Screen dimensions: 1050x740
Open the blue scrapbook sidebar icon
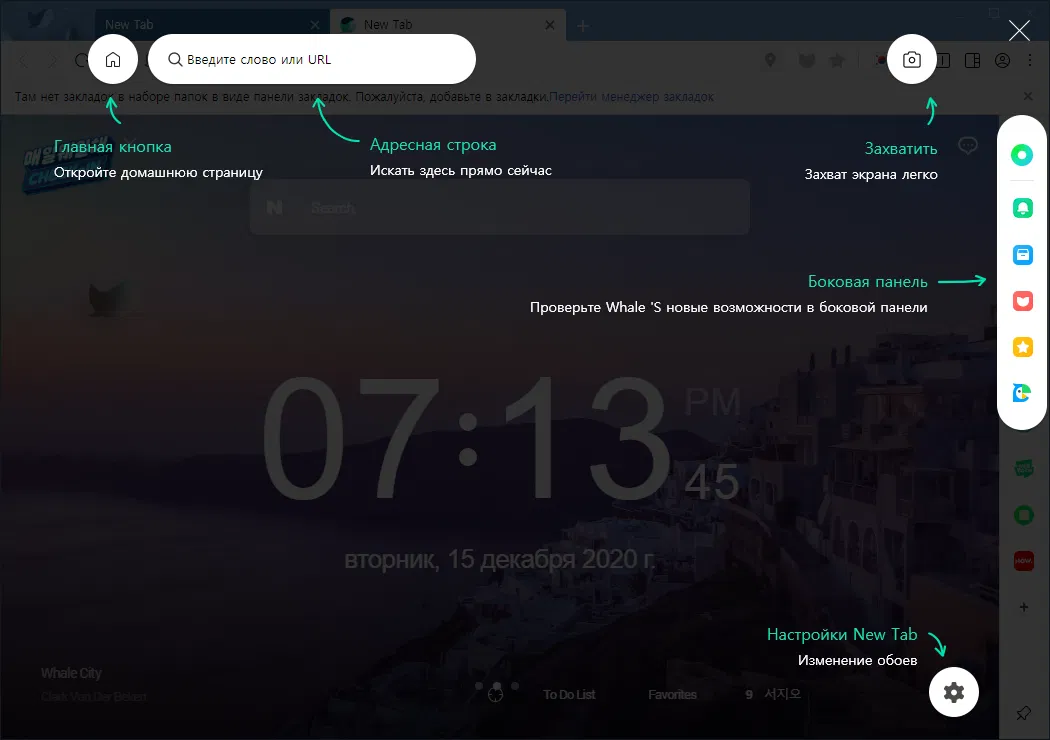coord(1023,254)
